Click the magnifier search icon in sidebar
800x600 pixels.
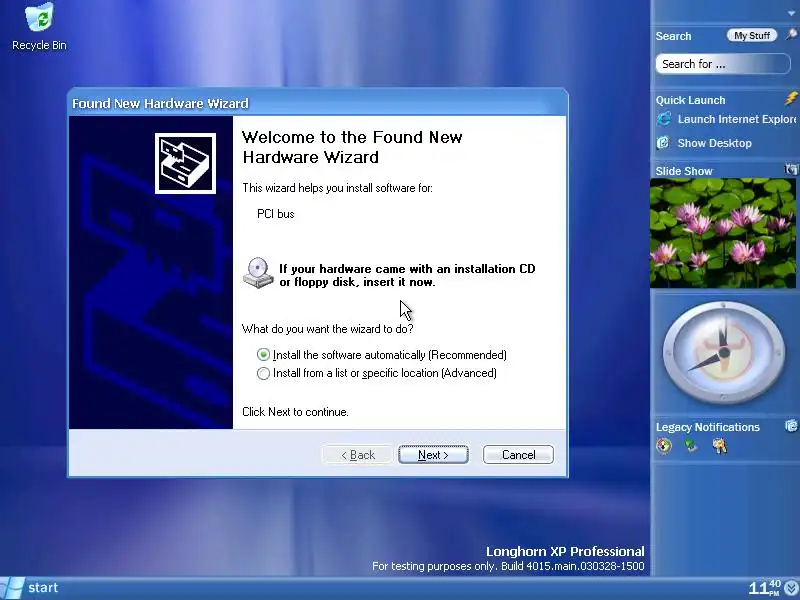791,35
